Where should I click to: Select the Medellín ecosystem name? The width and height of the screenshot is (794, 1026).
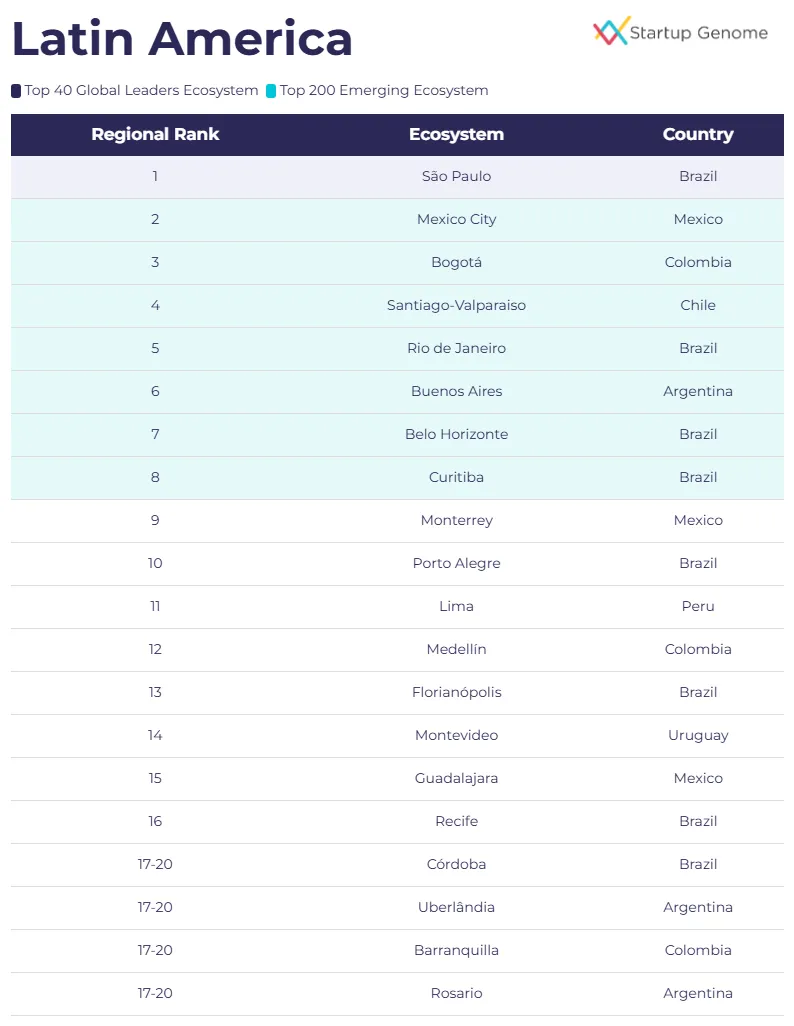(x=456, y=650)
